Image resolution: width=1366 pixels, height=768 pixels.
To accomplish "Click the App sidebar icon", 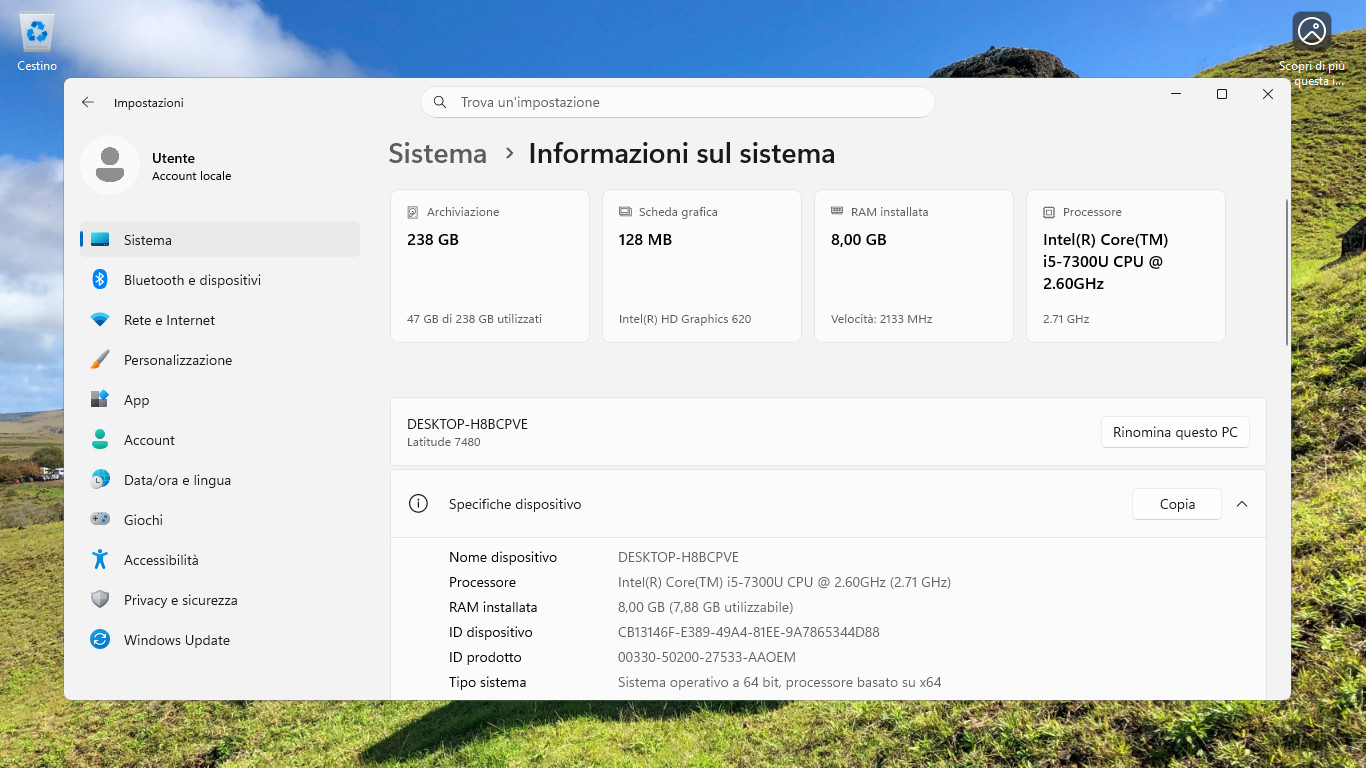I will coord(100,400).
